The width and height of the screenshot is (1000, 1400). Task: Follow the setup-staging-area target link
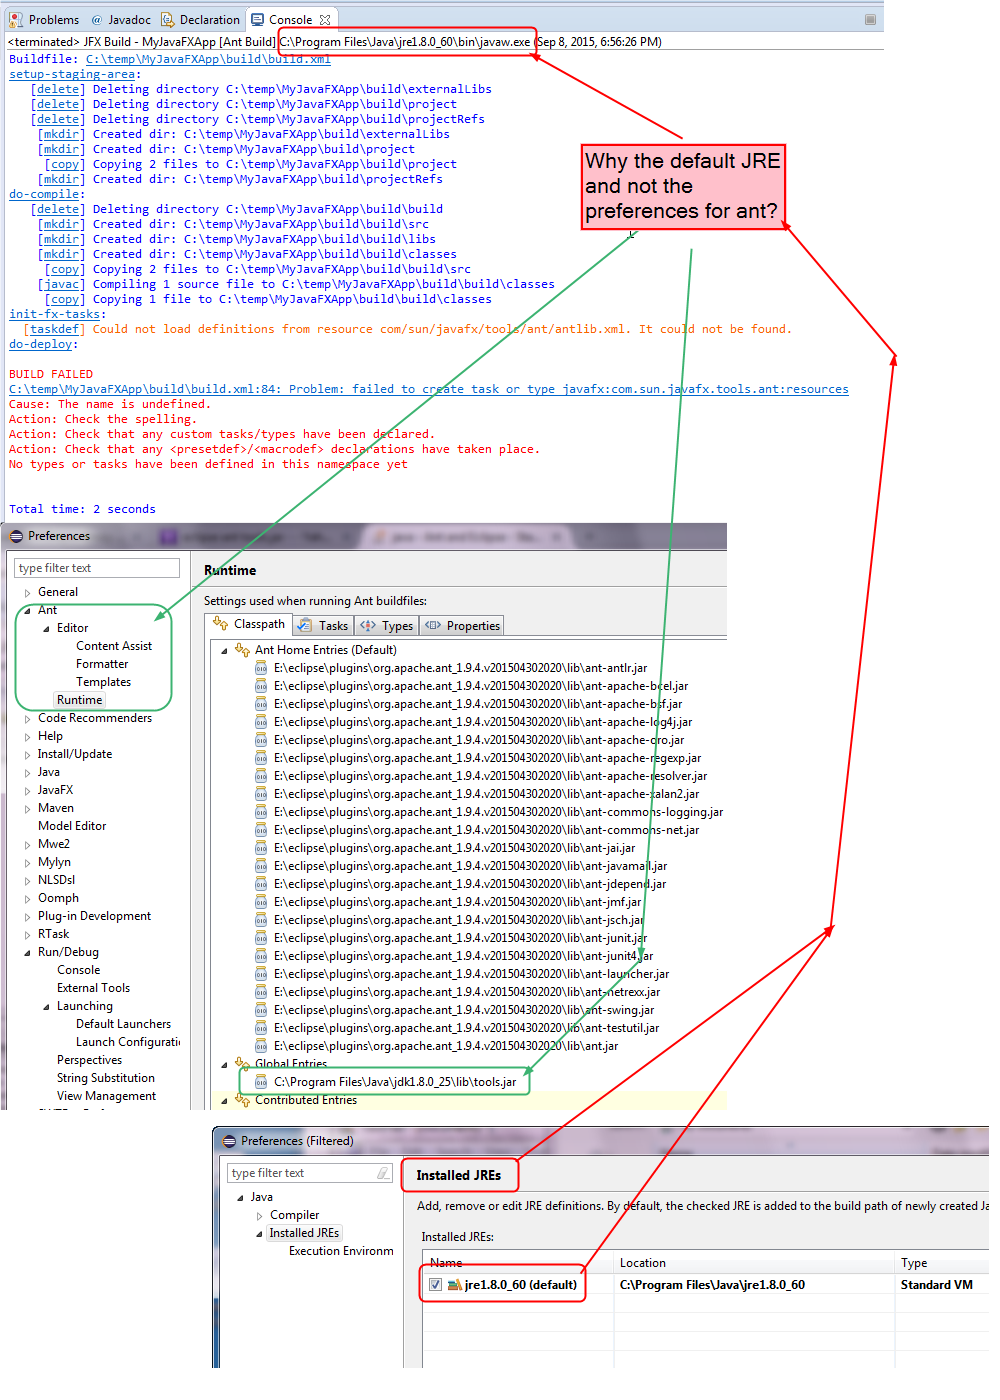[72, 74]
